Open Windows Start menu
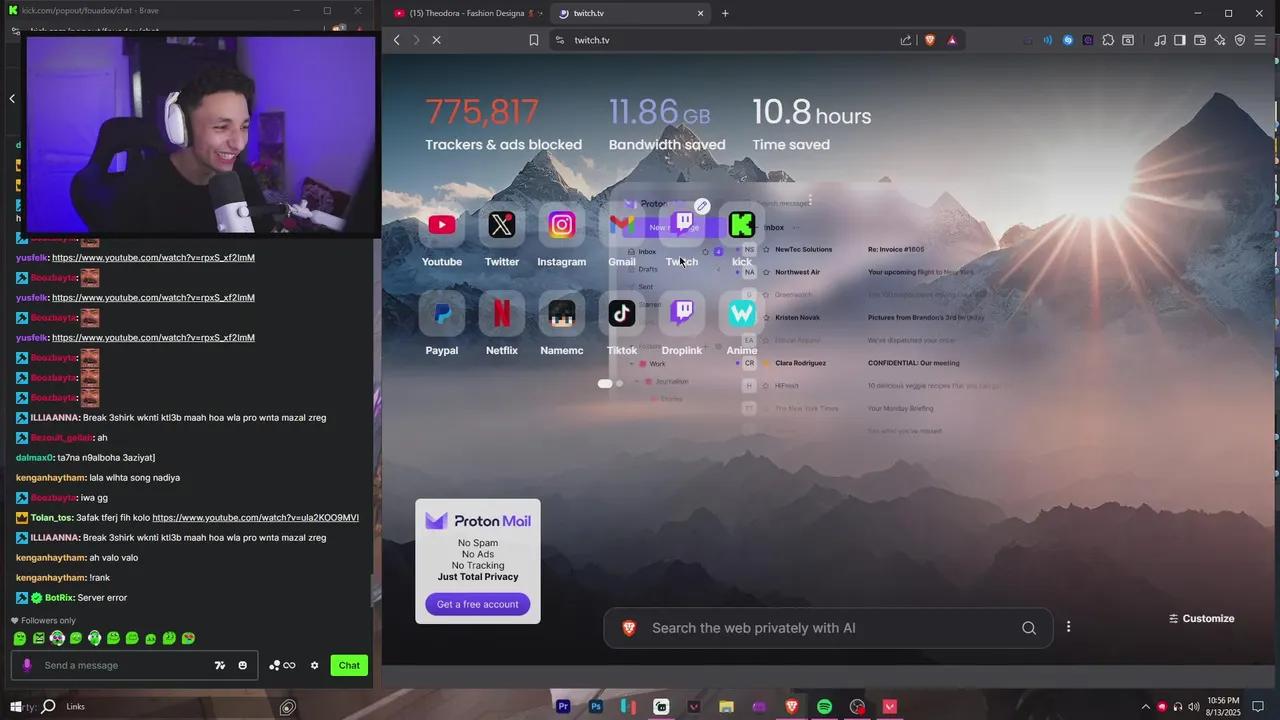 [x=14, y=707]
